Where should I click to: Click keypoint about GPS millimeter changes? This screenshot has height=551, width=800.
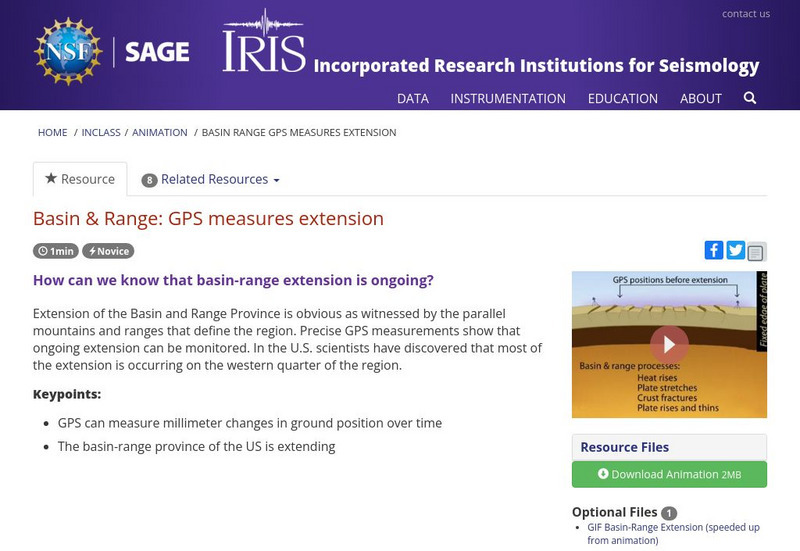tap(249, 423)
